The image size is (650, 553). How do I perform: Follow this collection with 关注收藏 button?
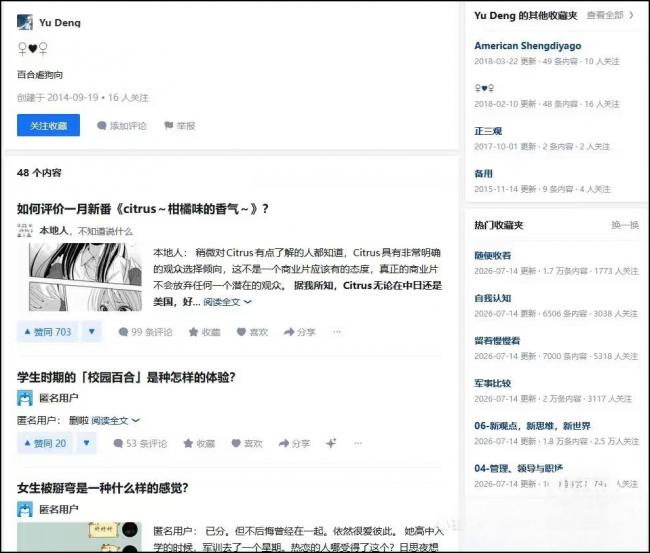48,125
